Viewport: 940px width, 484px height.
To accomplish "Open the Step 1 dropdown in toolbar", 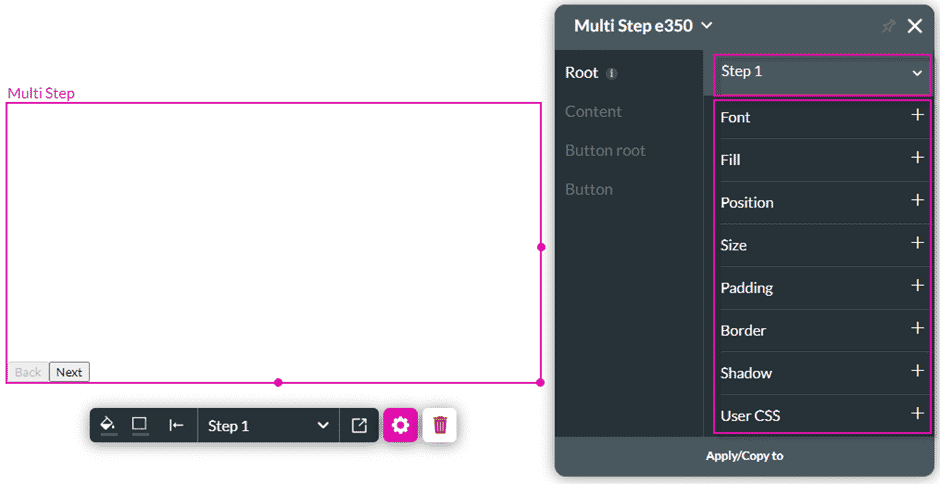I will [268, 426].
